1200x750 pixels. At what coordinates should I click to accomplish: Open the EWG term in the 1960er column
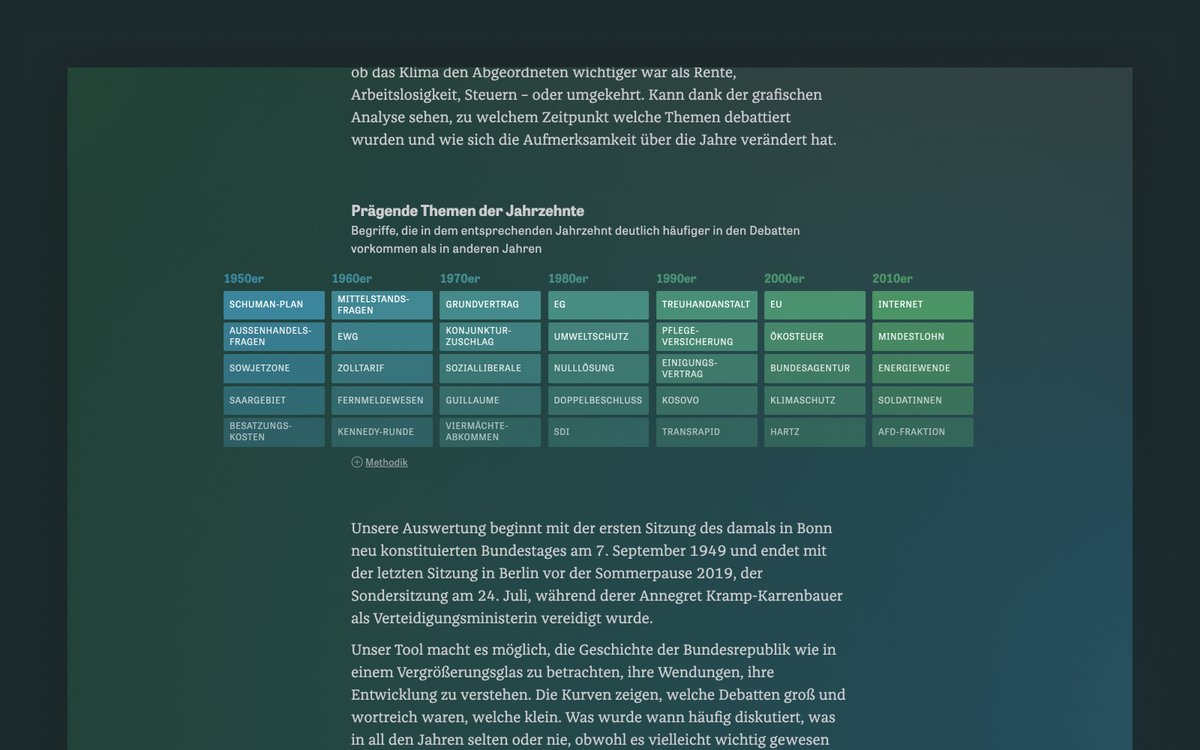click(381, 336)
